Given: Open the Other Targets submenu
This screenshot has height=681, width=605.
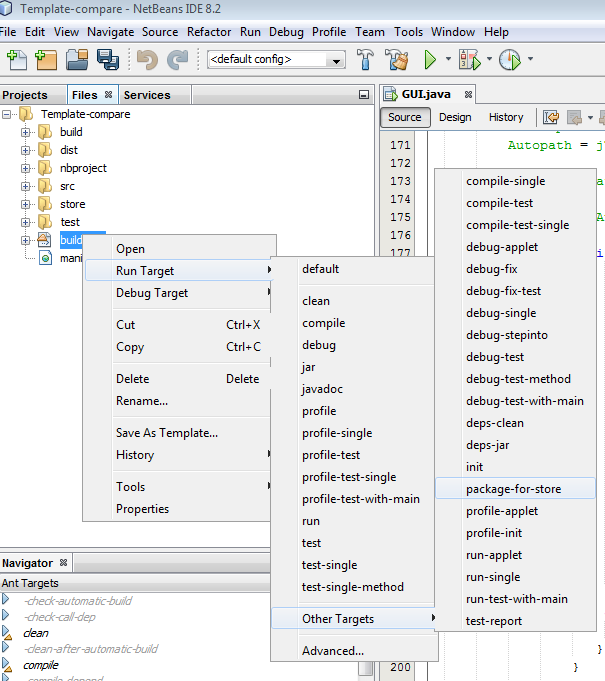Looking at the screenshot, I should click(x=353, y=618).
